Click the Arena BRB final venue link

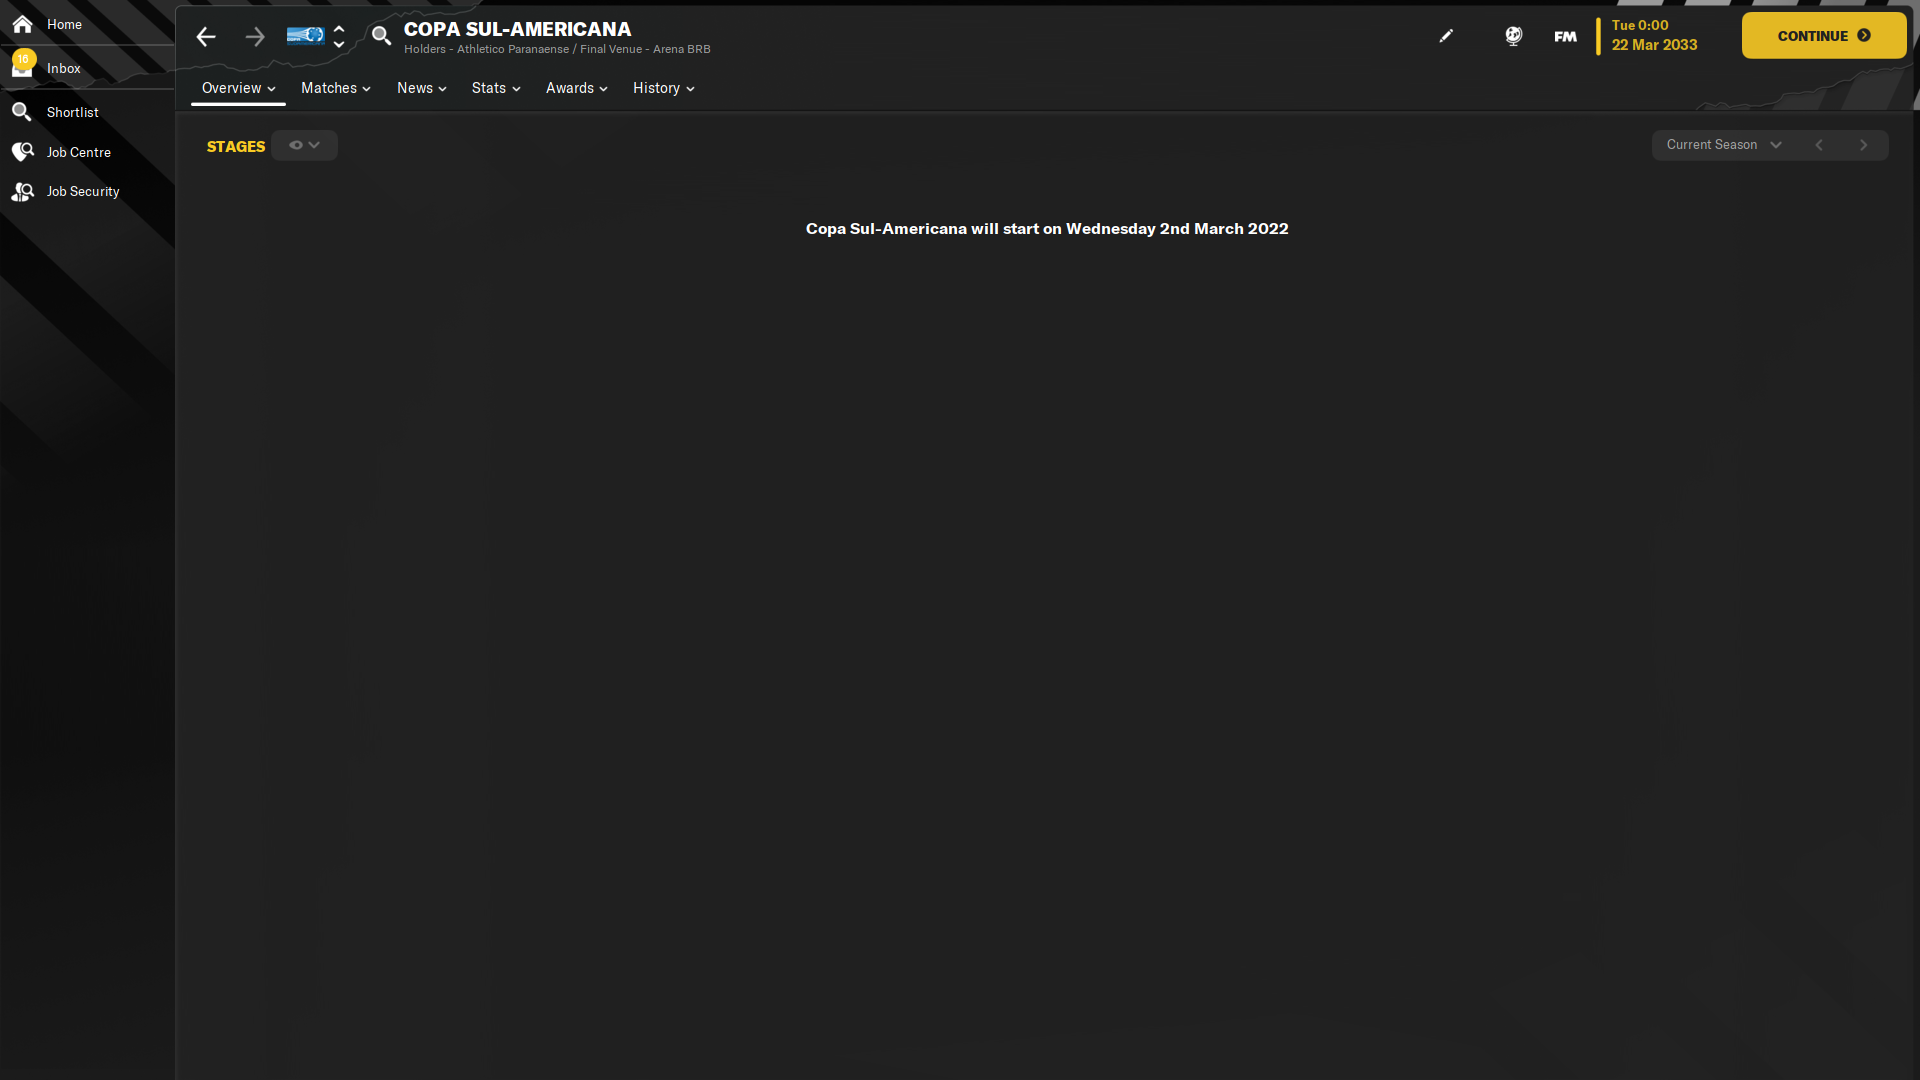tap(682, 49)
